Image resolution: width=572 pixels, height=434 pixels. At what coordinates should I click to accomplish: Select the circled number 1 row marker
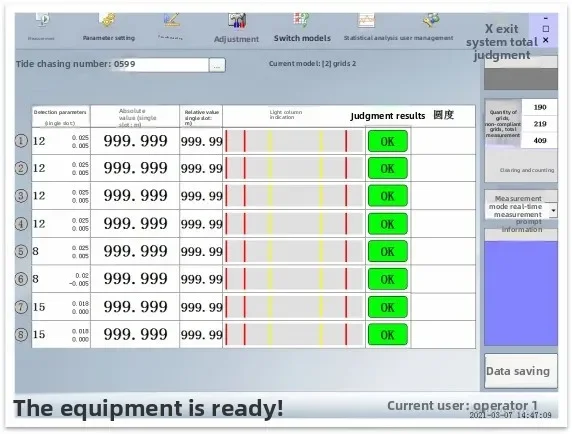pos(21,141)
